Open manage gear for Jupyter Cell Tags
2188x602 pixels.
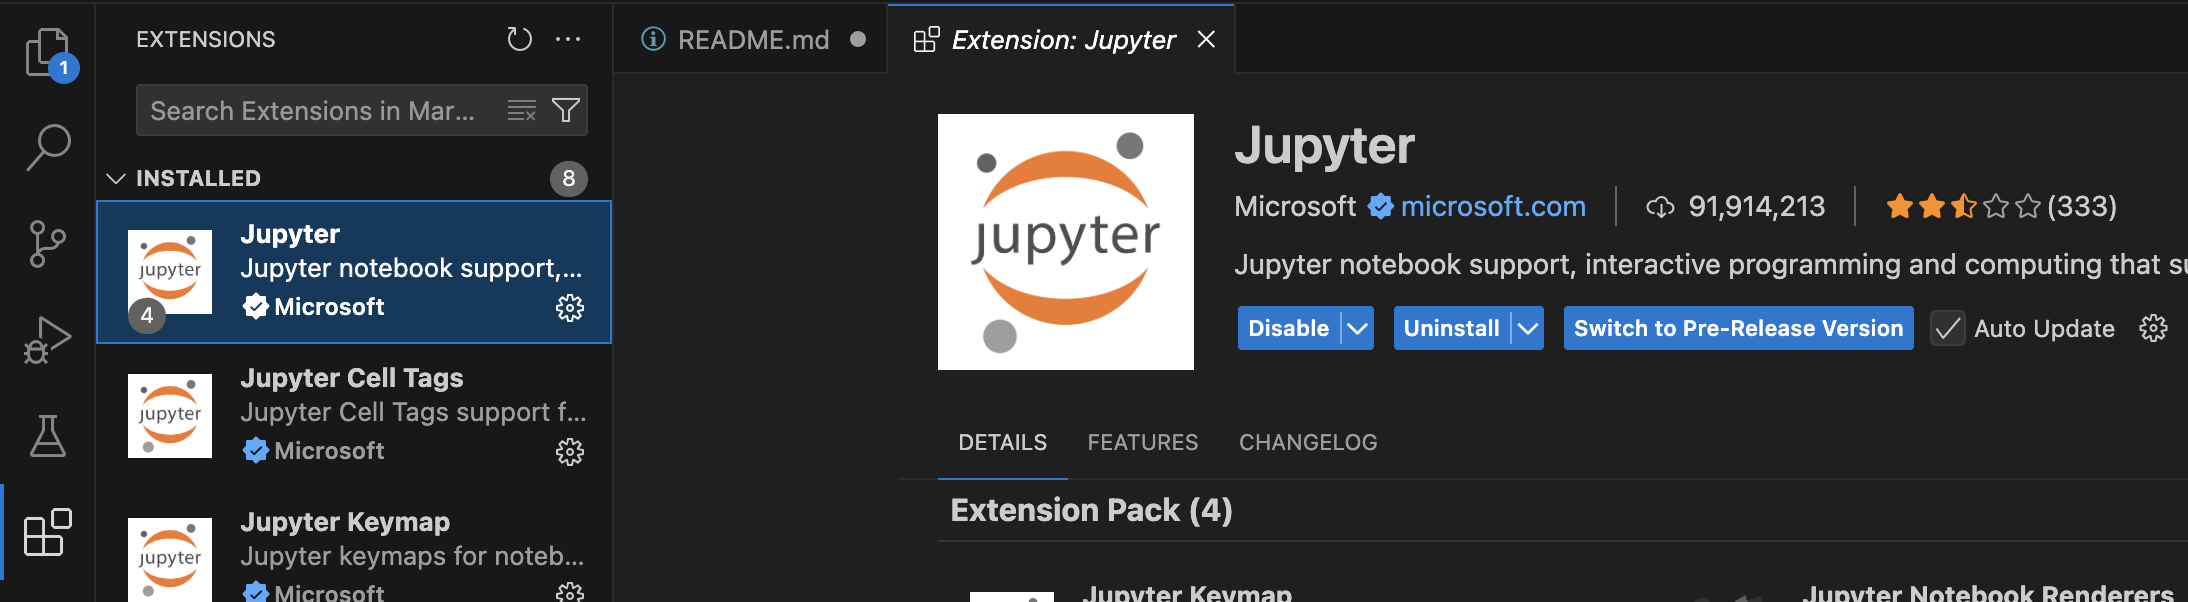point(570,452)
